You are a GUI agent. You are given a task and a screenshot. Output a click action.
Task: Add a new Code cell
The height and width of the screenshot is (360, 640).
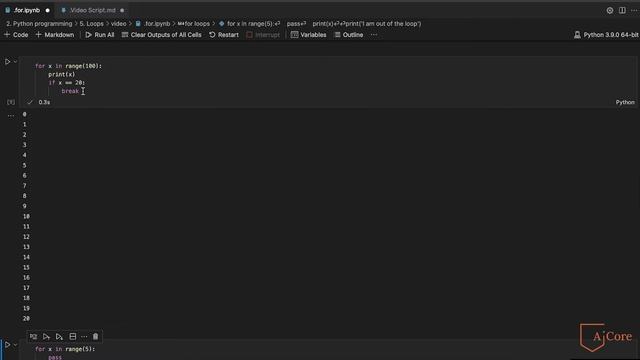16,35
